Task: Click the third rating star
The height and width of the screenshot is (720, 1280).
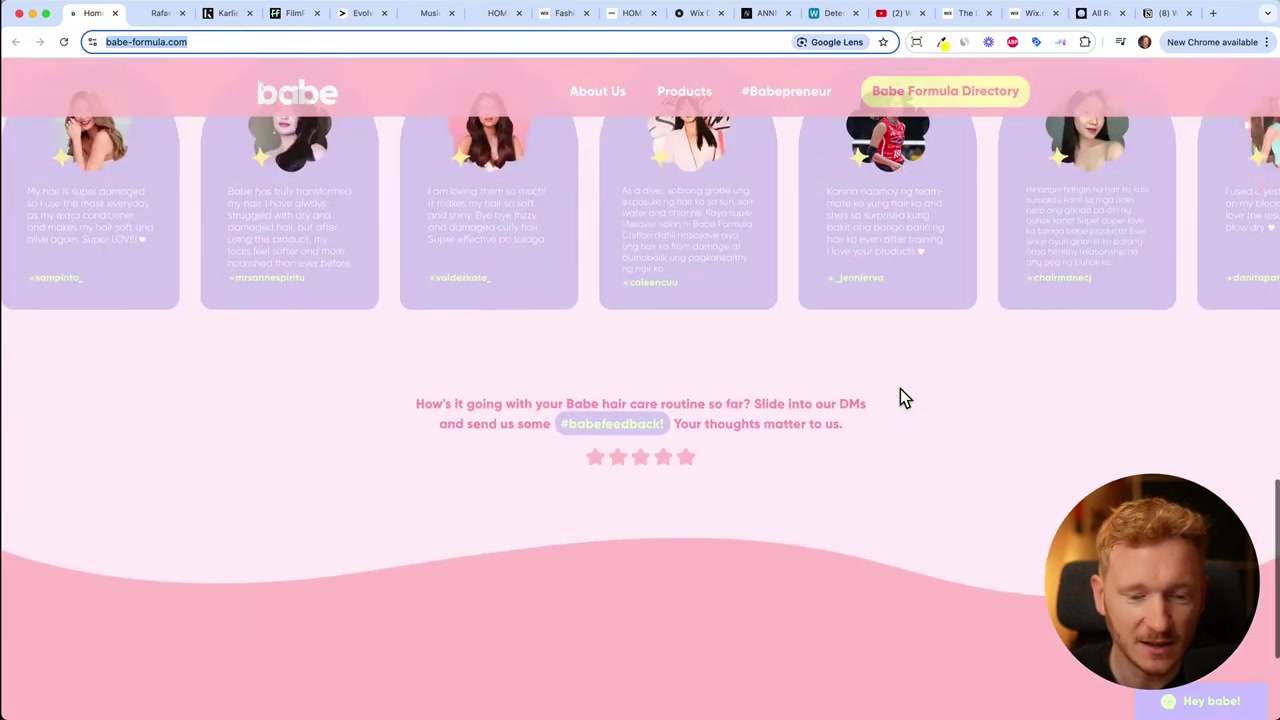Action: click(x=640, y=457)
